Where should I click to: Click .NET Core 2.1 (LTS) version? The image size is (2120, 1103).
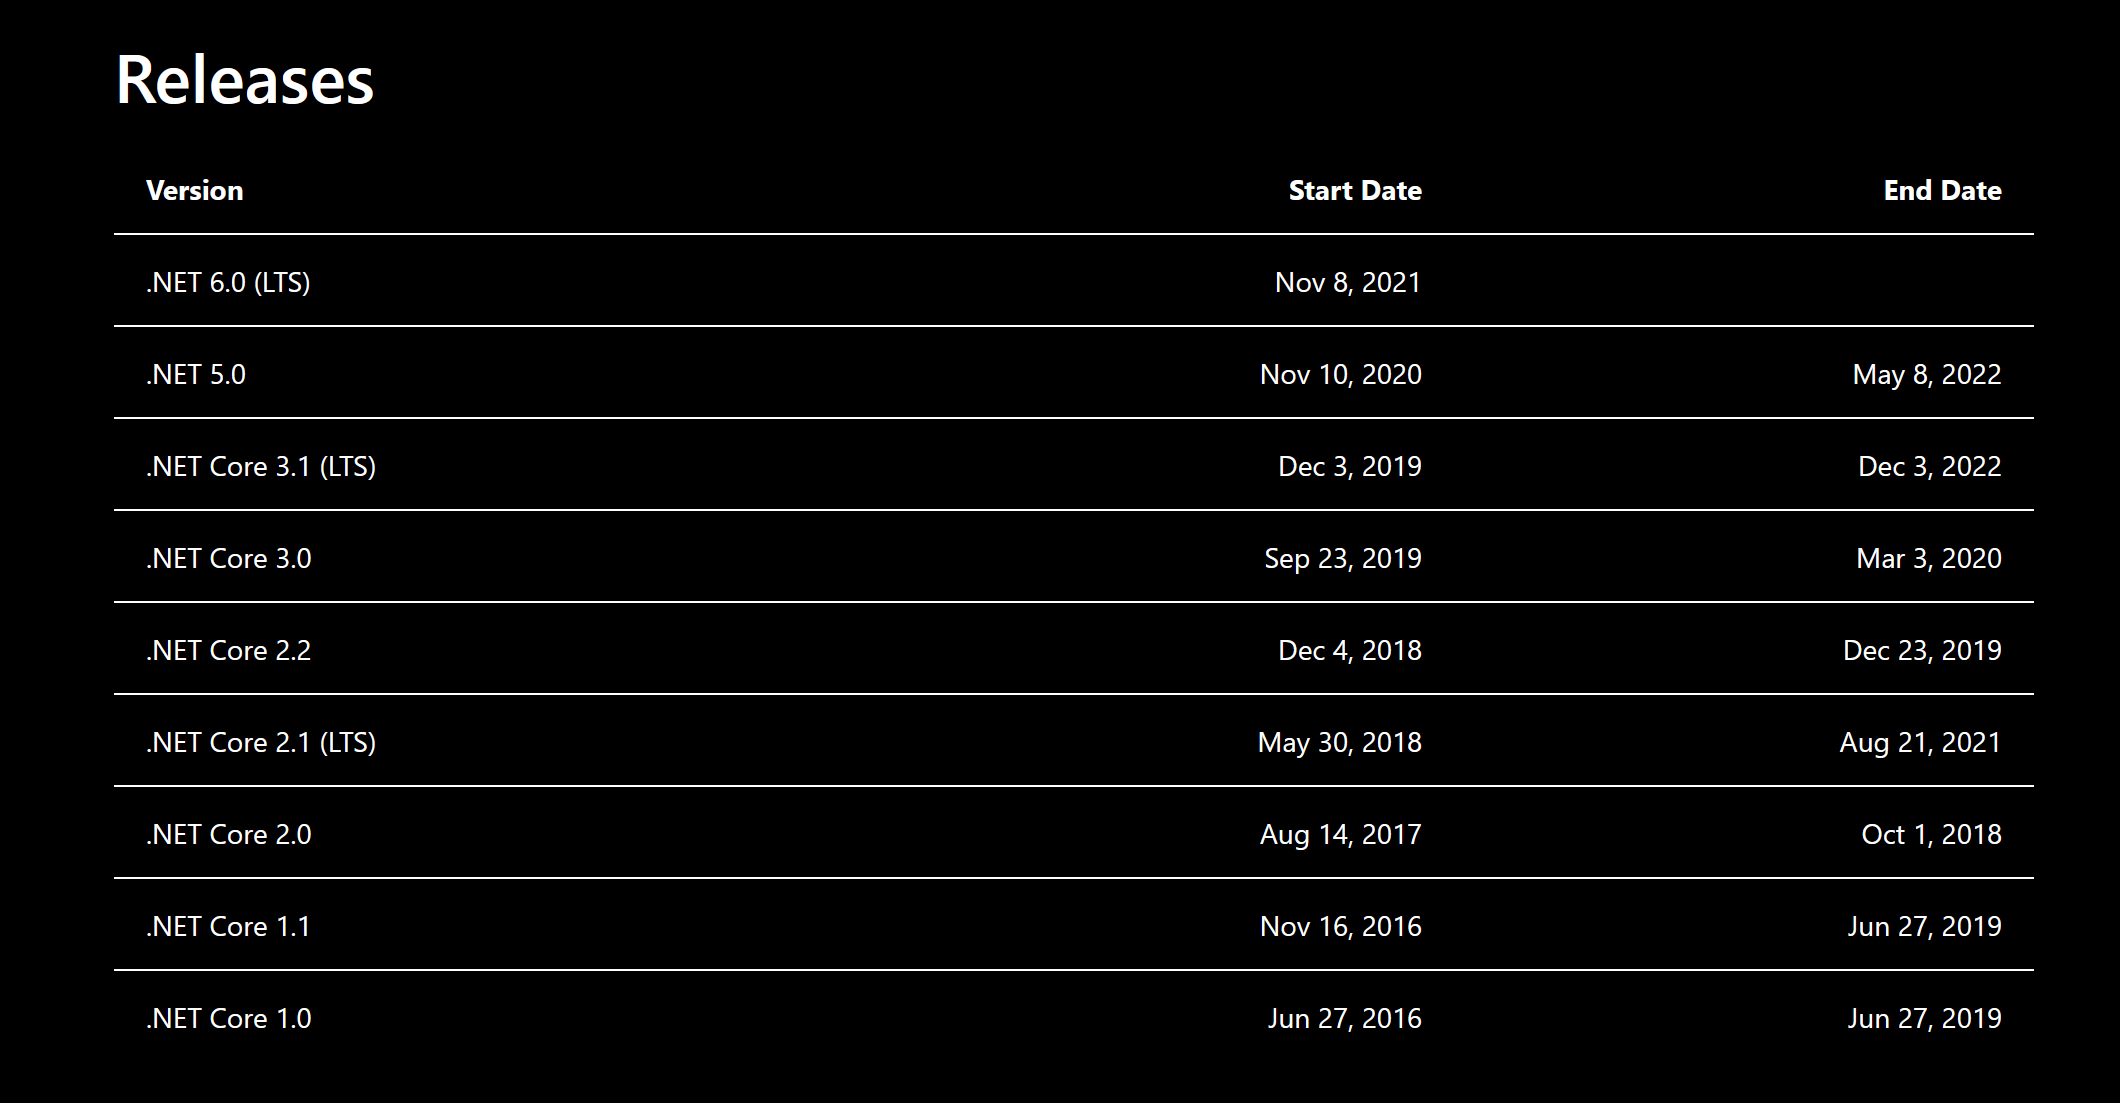pyautogui.click(x=261, y=743)
